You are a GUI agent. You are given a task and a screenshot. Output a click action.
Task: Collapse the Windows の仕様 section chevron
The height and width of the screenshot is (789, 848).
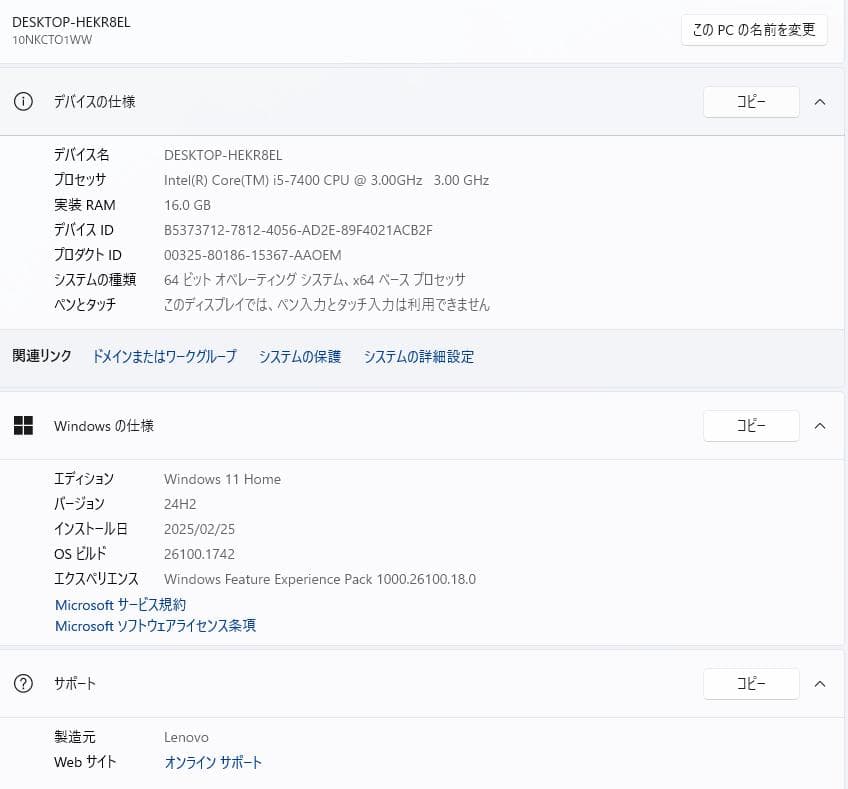tap(820, 425)
